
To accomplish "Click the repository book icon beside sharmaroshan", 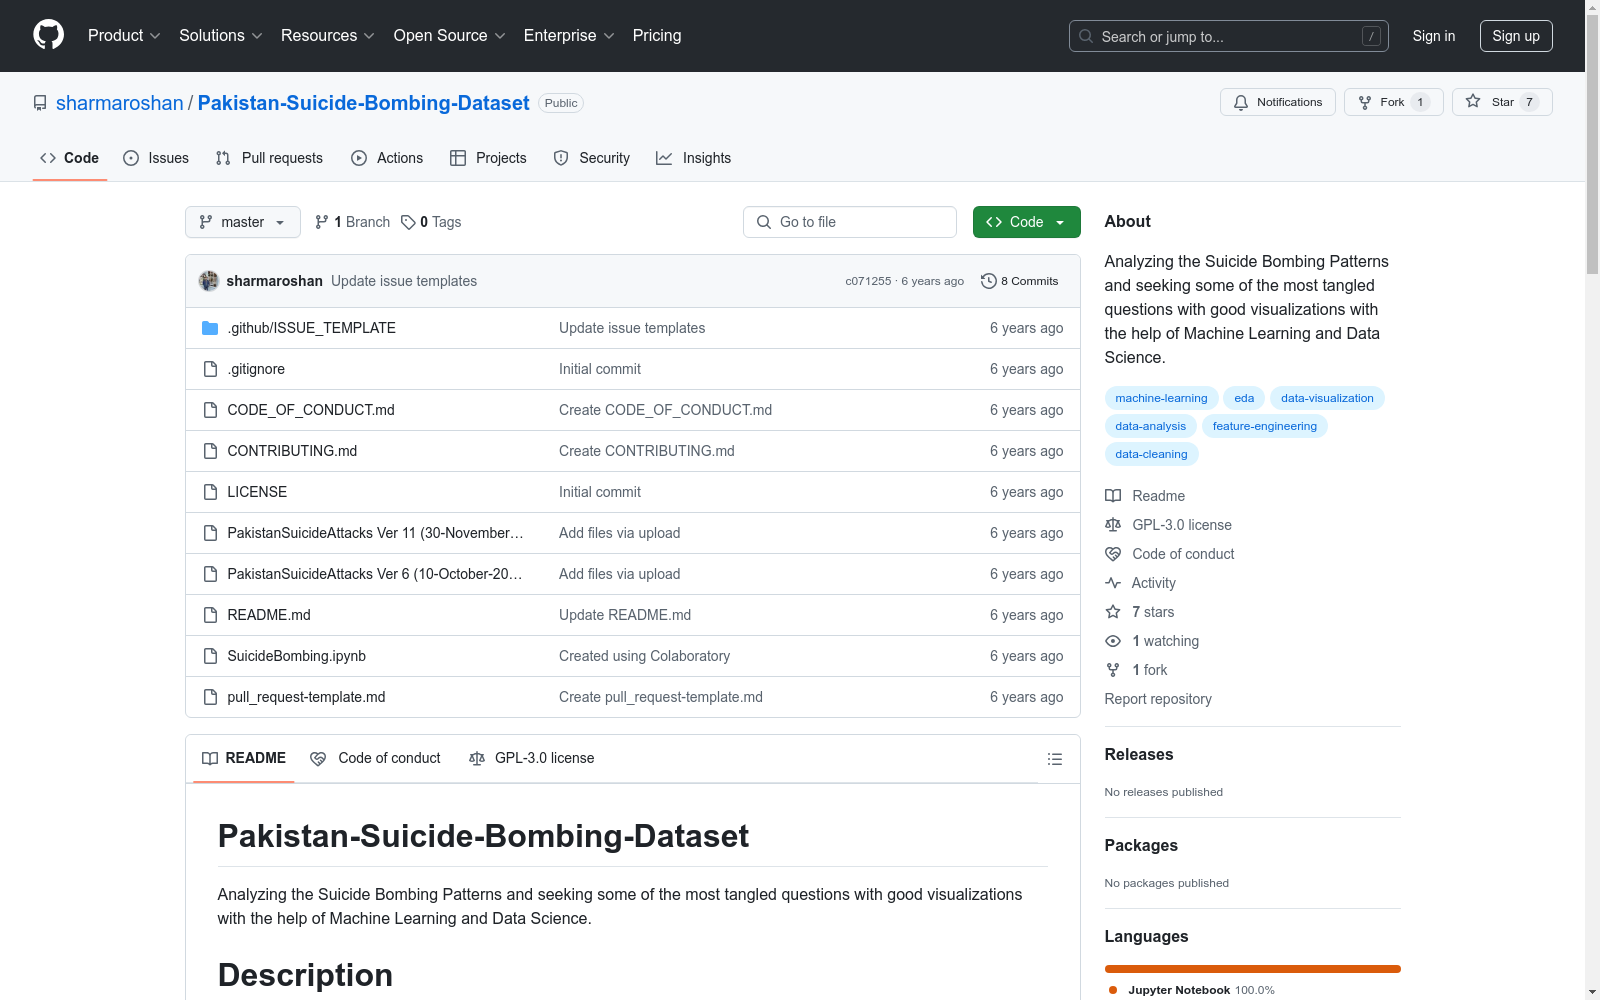I will pyautogui.click(x=40, y=103).
